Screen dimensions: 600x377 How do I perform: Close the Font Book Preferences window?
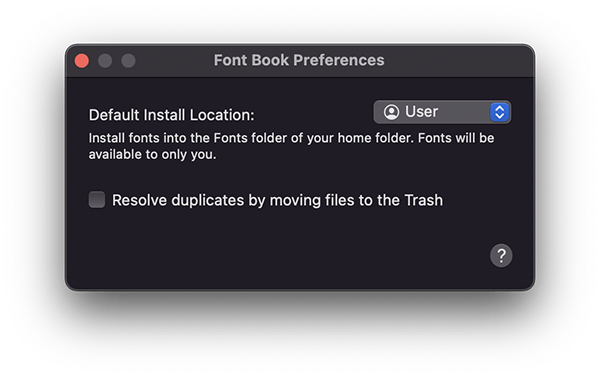click(x=82, y=60)
